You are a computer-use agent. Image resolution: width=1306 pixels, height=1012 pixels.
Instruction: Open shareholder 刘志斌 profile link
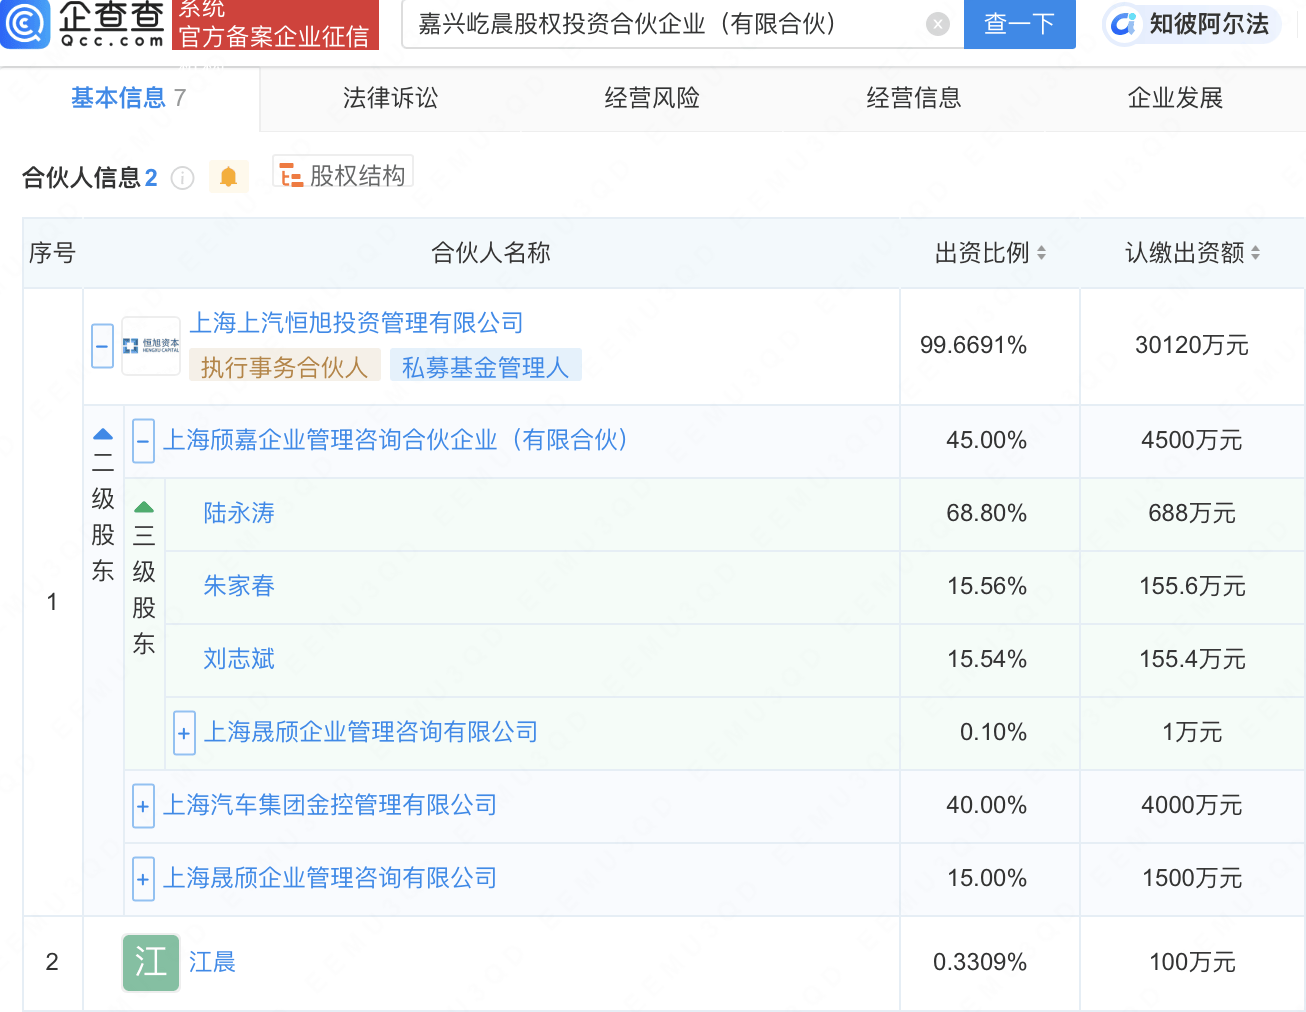239,659
